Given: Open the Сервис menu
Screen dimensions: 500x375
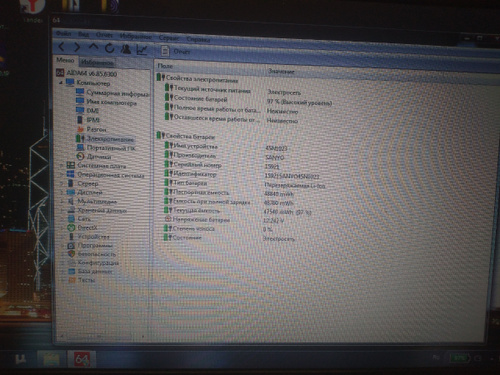Looking at the screenshot, I should 169,38.
